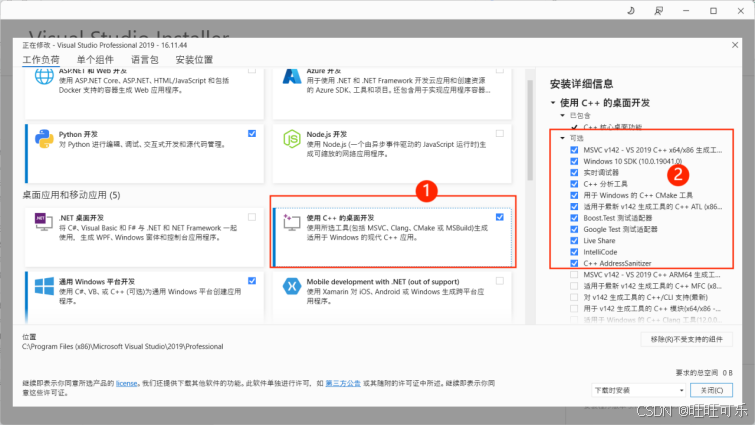Click 桌面应用和移动应用 (5) section heading
Image resolution: width=756 pixels, height=425 pixels.
coord(71,195)
